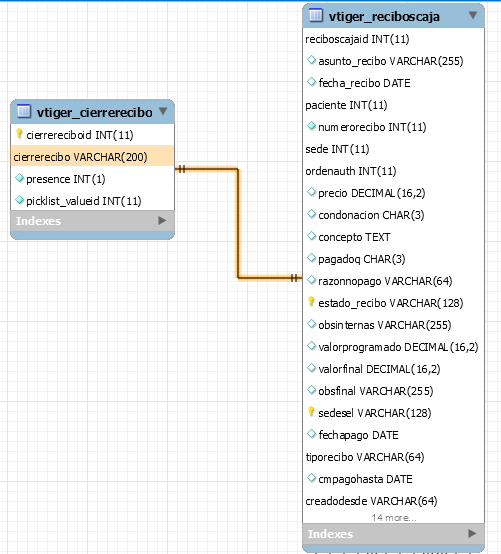Collapse the vtiger_cierrerecibo table with header arrow
Image resolution: width=501 pixels, height=554 pixels.
click(x=163, y=111)
